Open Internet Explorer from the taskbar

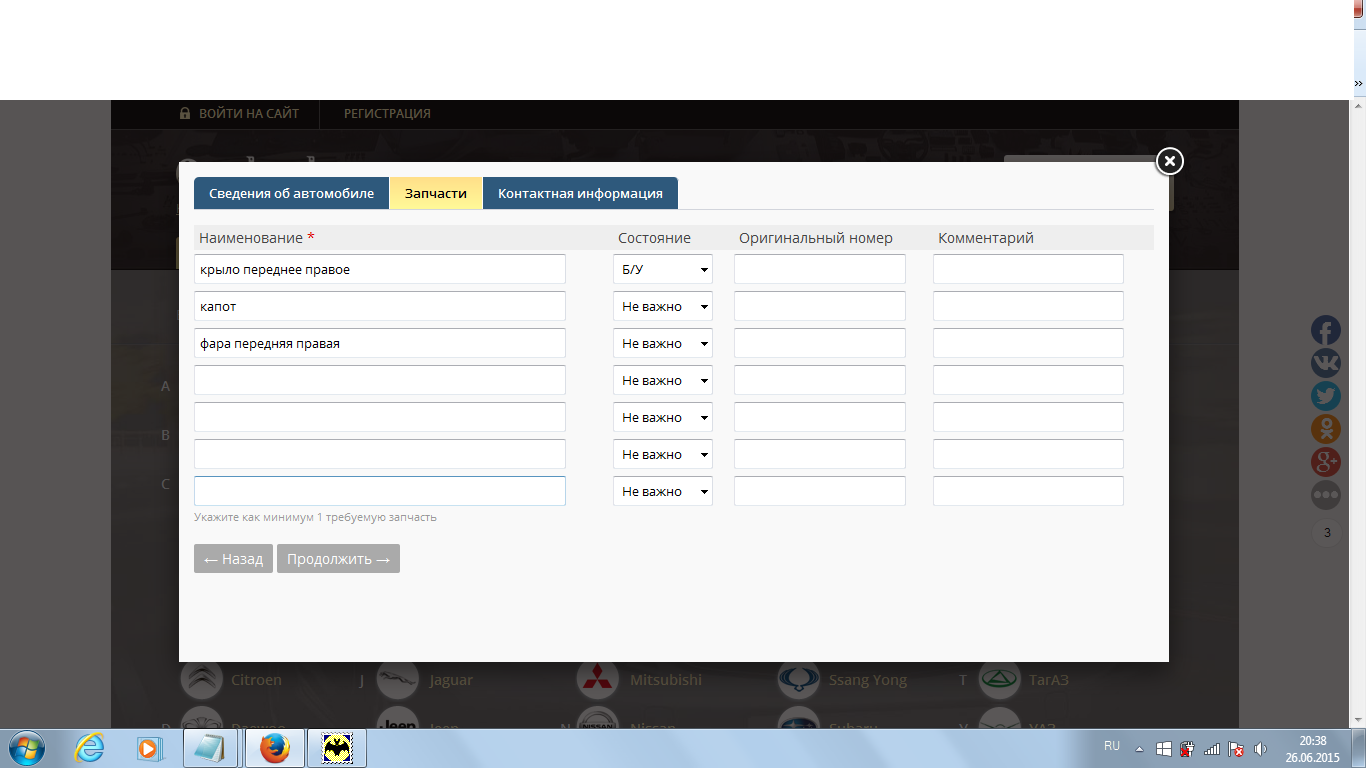pos(90,748)
